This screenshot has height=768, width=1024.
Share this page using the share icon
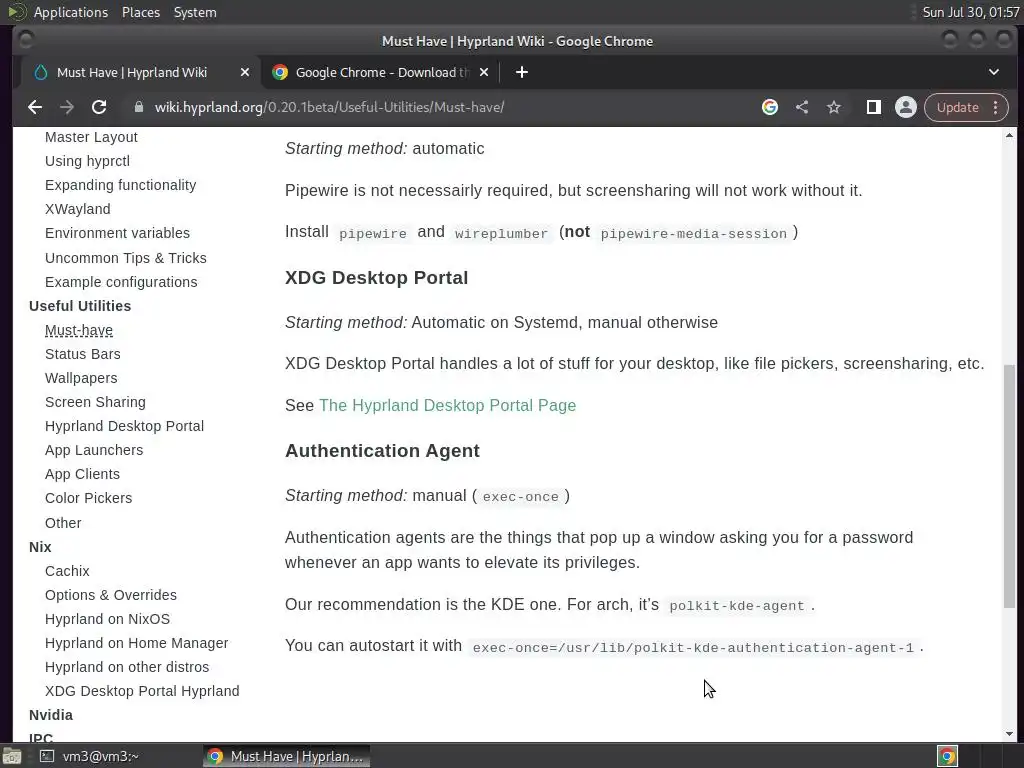click(802, 107)
